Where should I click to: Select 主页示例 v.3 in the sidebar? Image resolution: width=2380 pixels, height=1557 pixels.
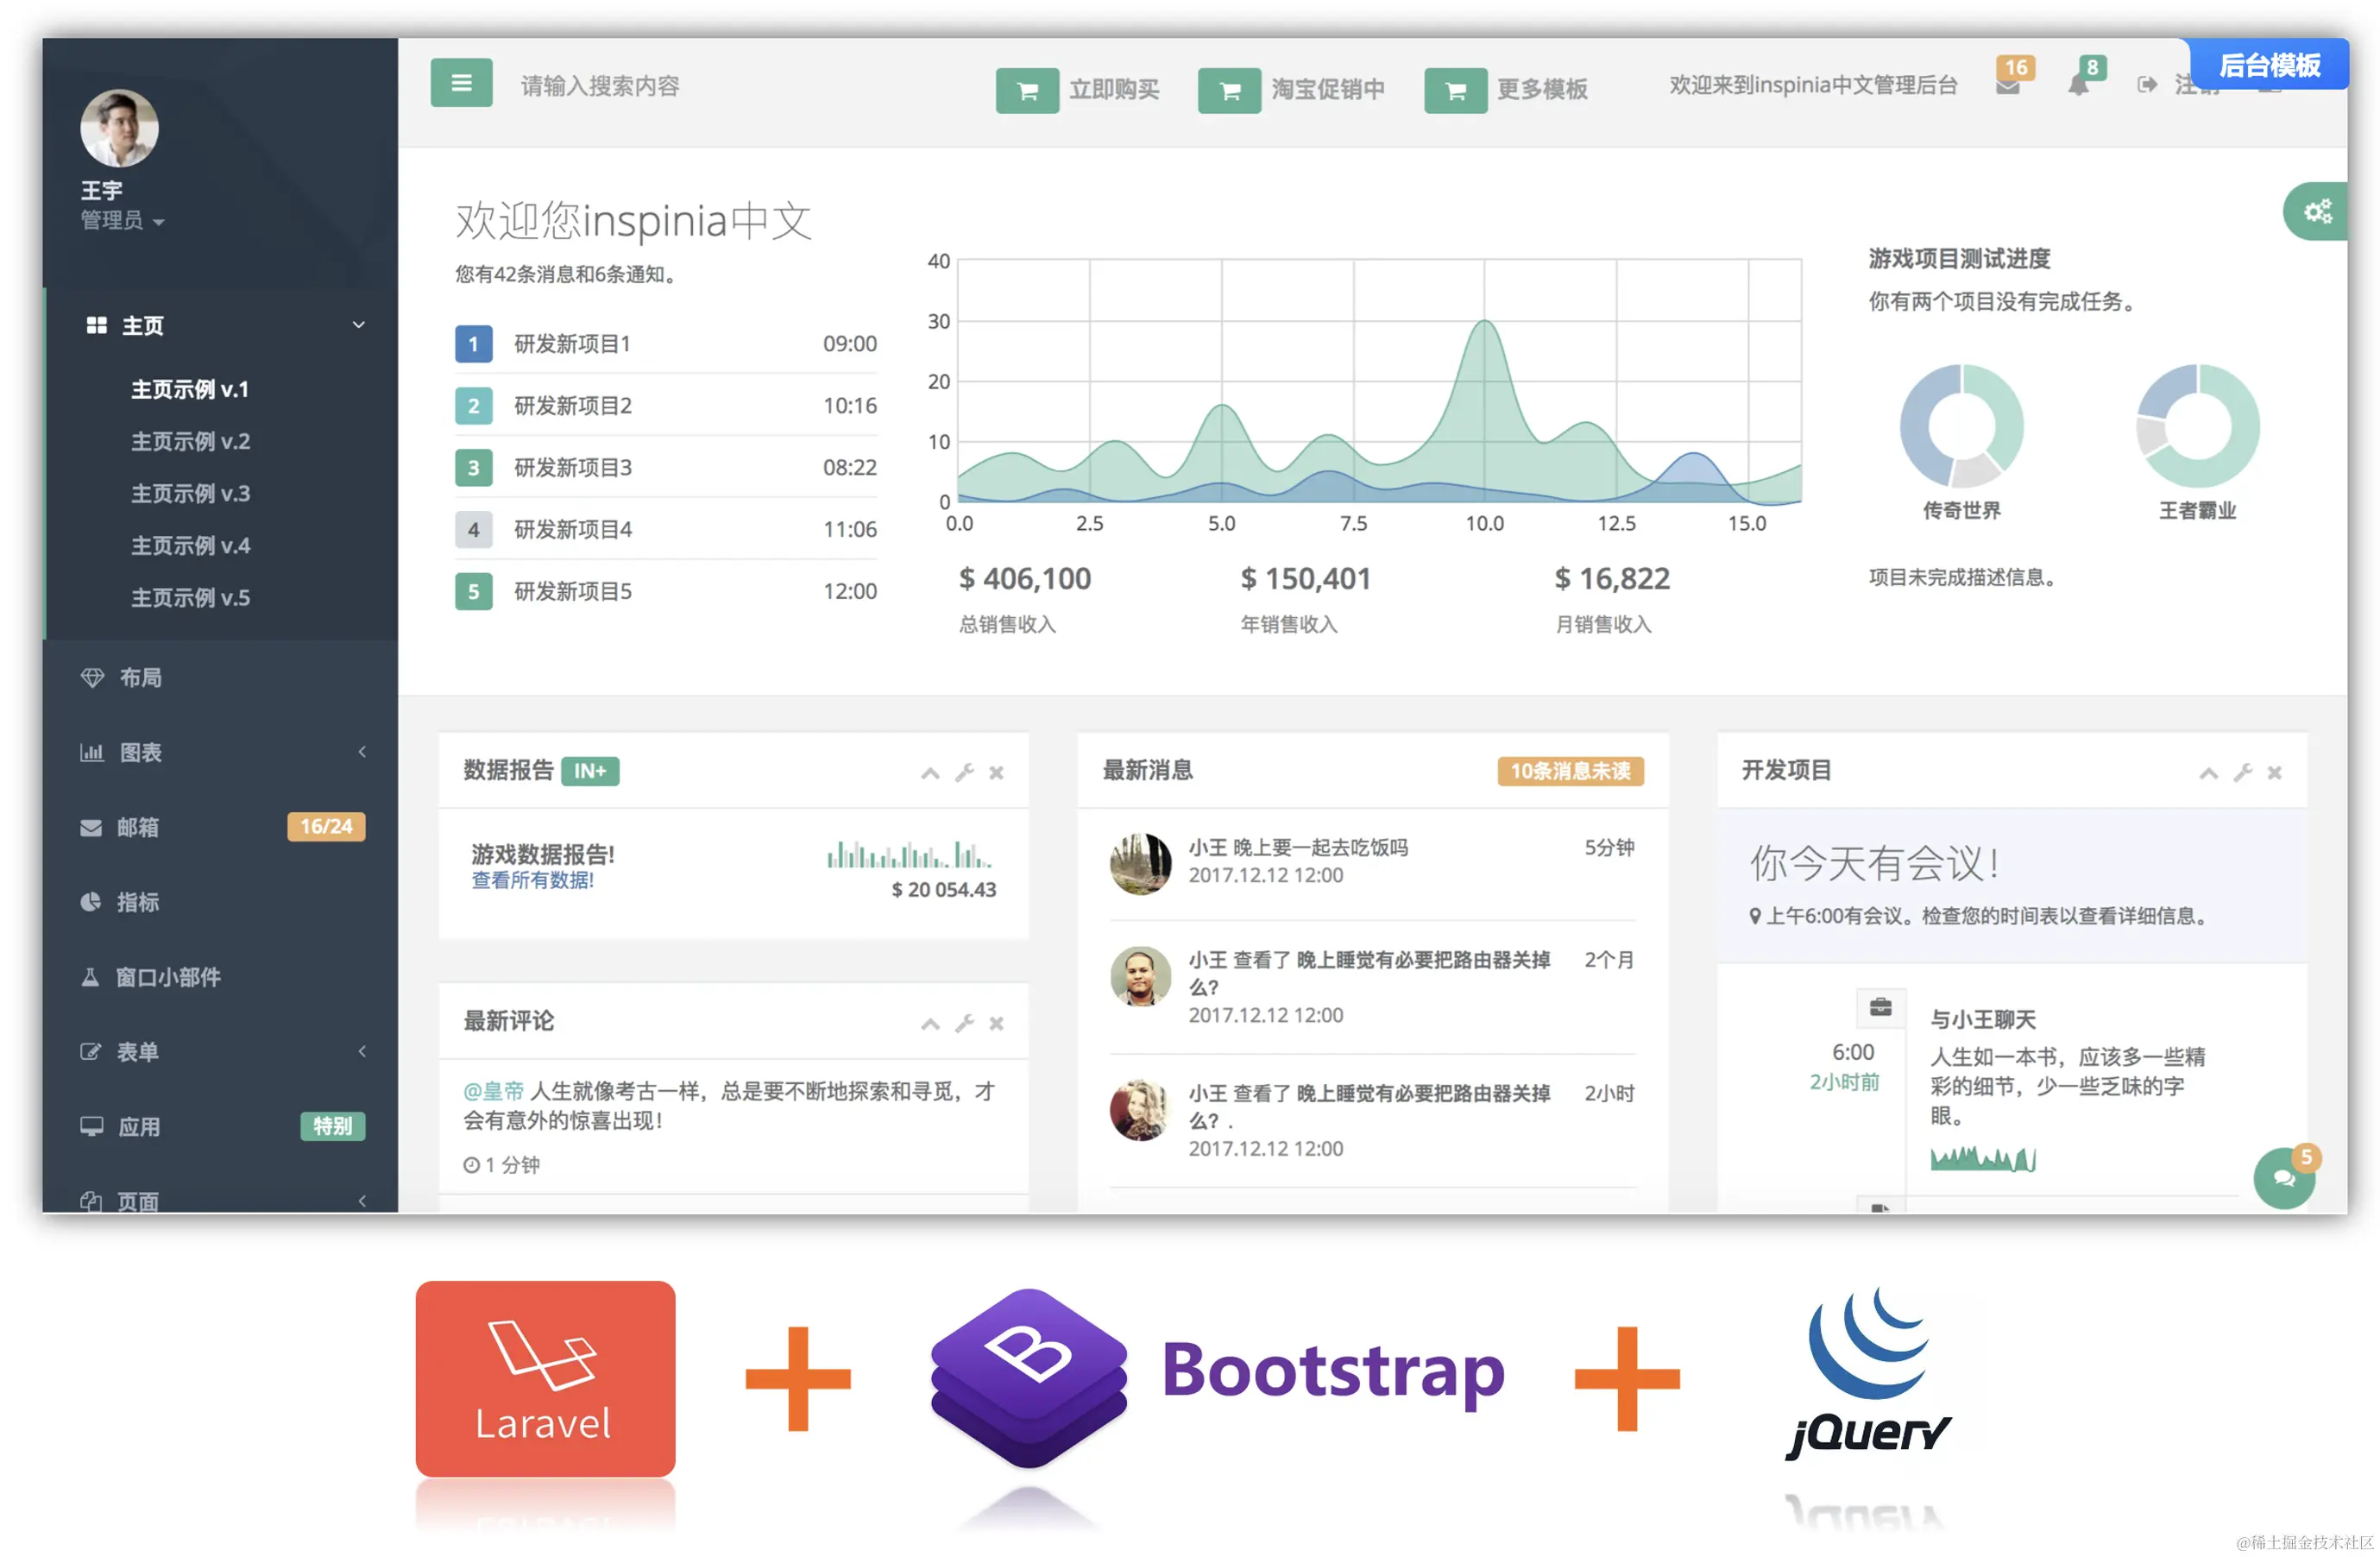191,493
